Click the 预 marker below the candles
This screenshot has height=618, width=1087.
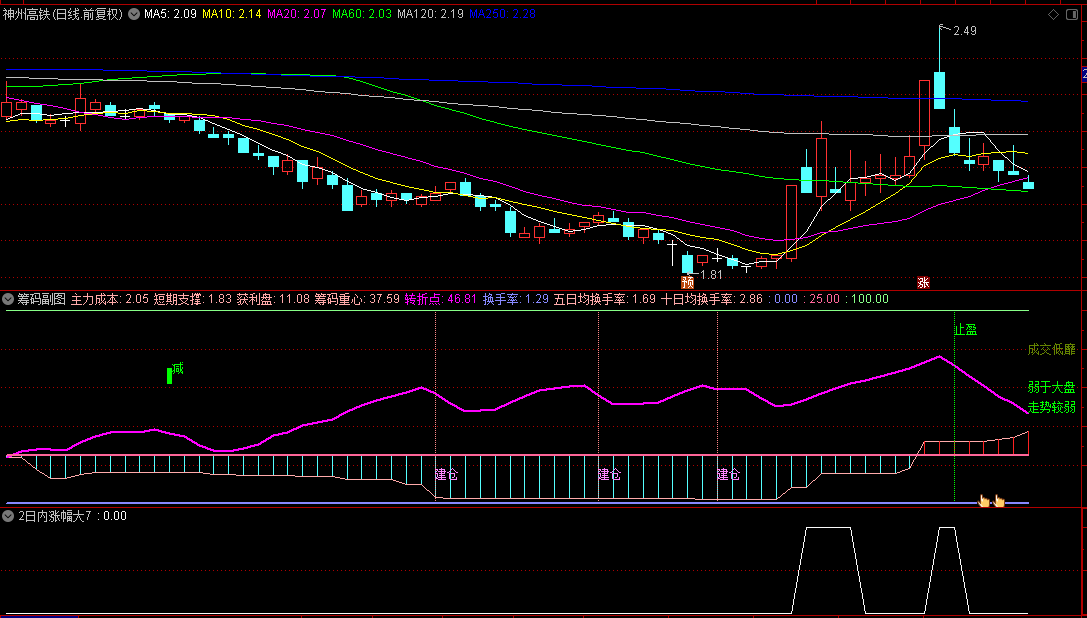tap(688, 282)
